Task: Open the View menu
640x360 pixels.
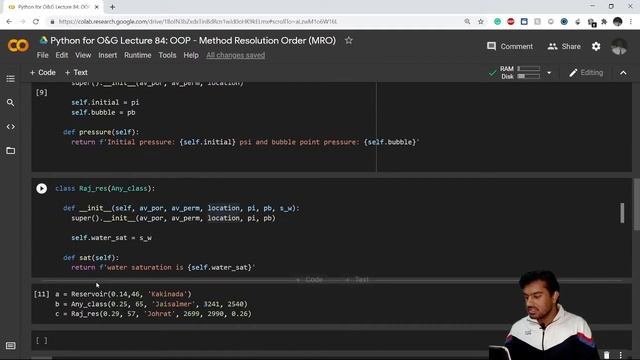Action: [x=83, y=55]
